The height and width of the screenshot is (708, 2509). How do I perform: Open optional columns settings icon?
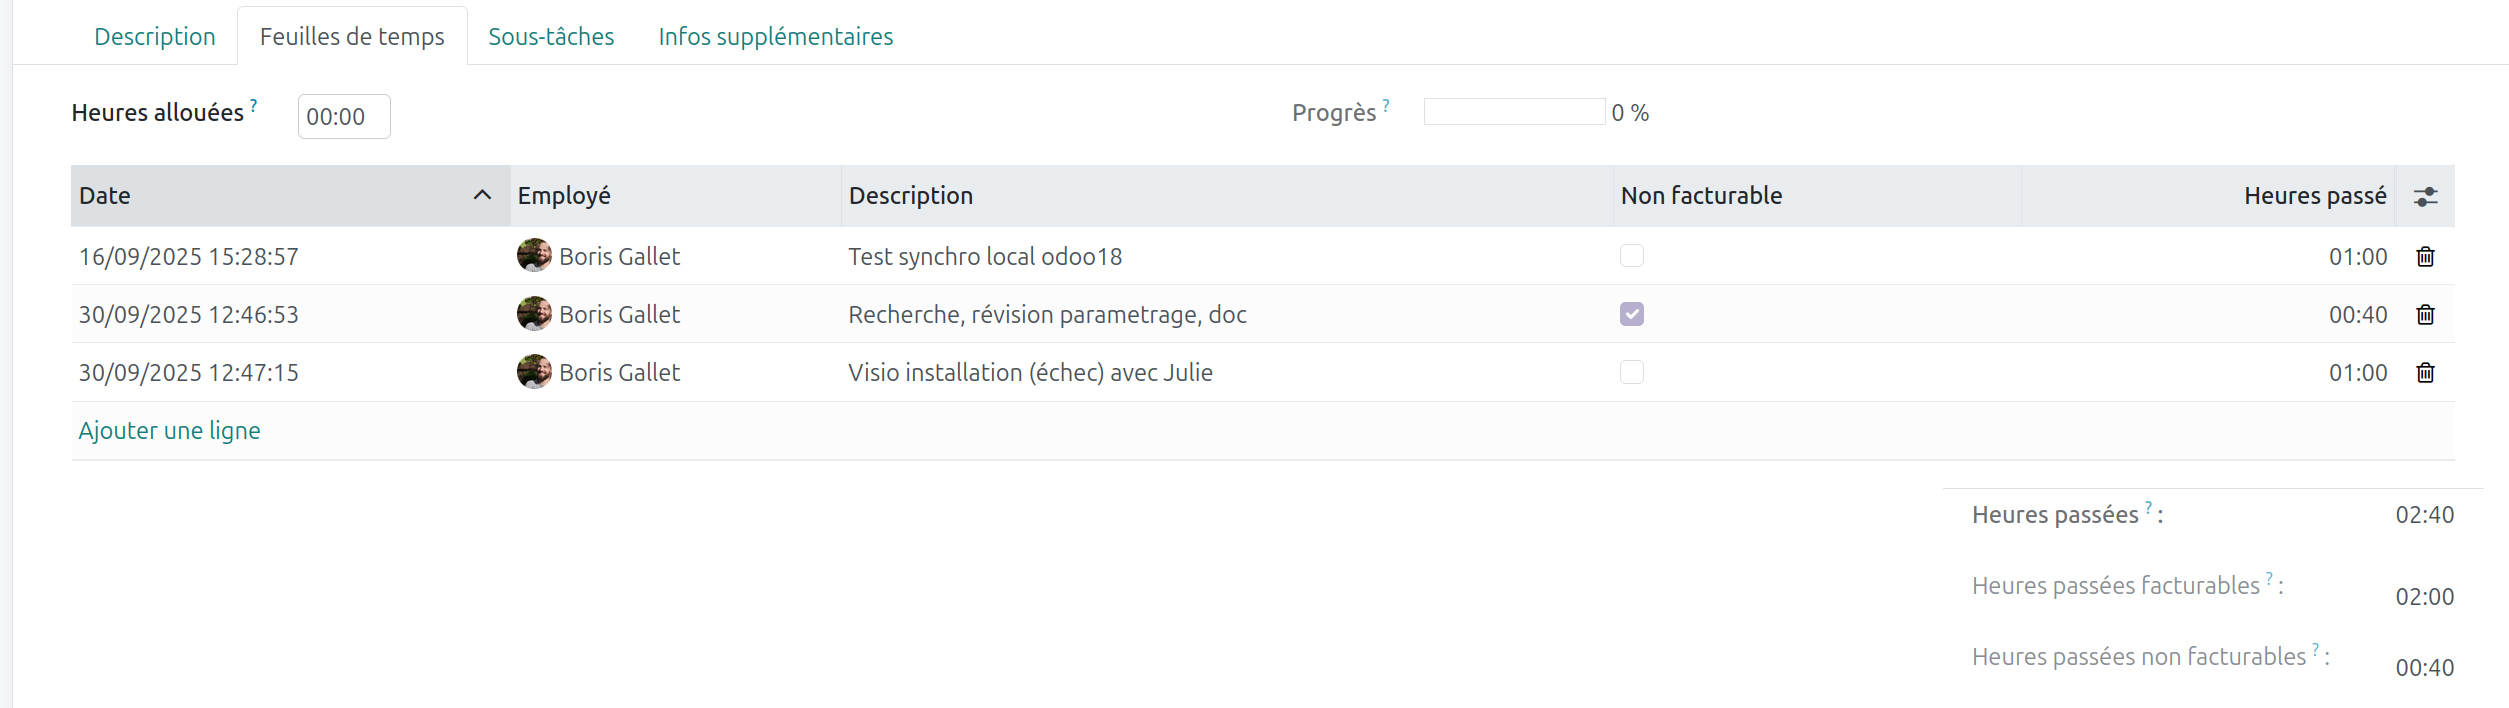[2425, 197]
